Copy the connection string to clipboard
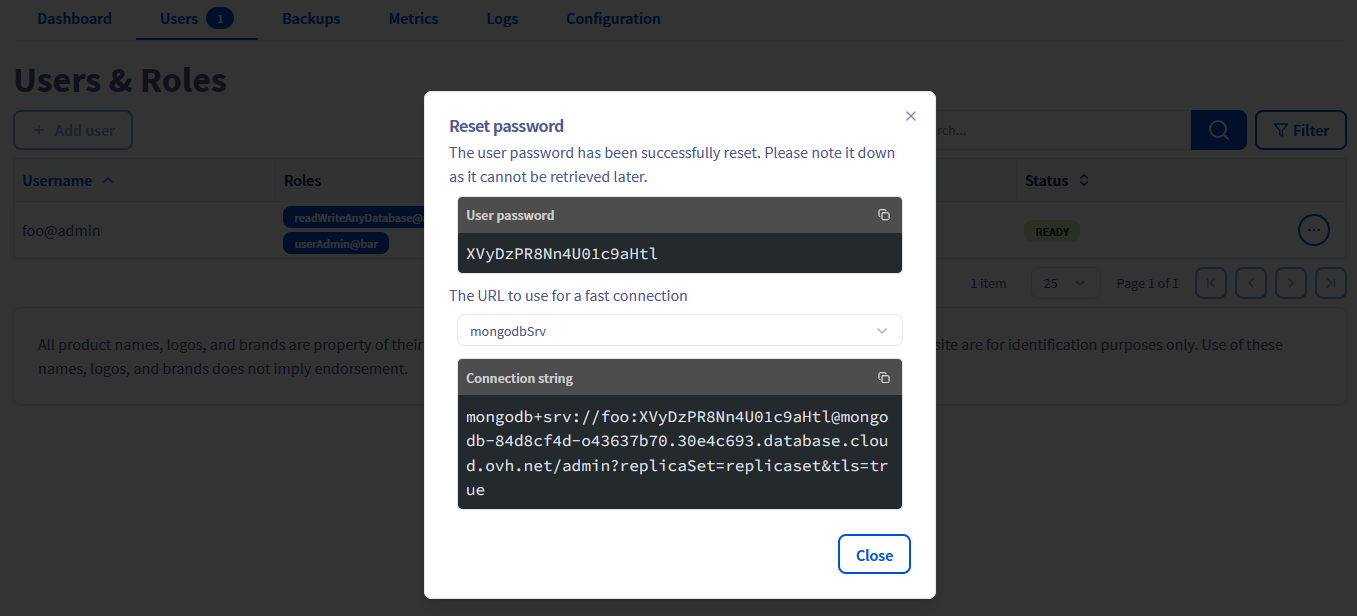The width and height of the screenshot is (1357, 616). pos(884,378)
